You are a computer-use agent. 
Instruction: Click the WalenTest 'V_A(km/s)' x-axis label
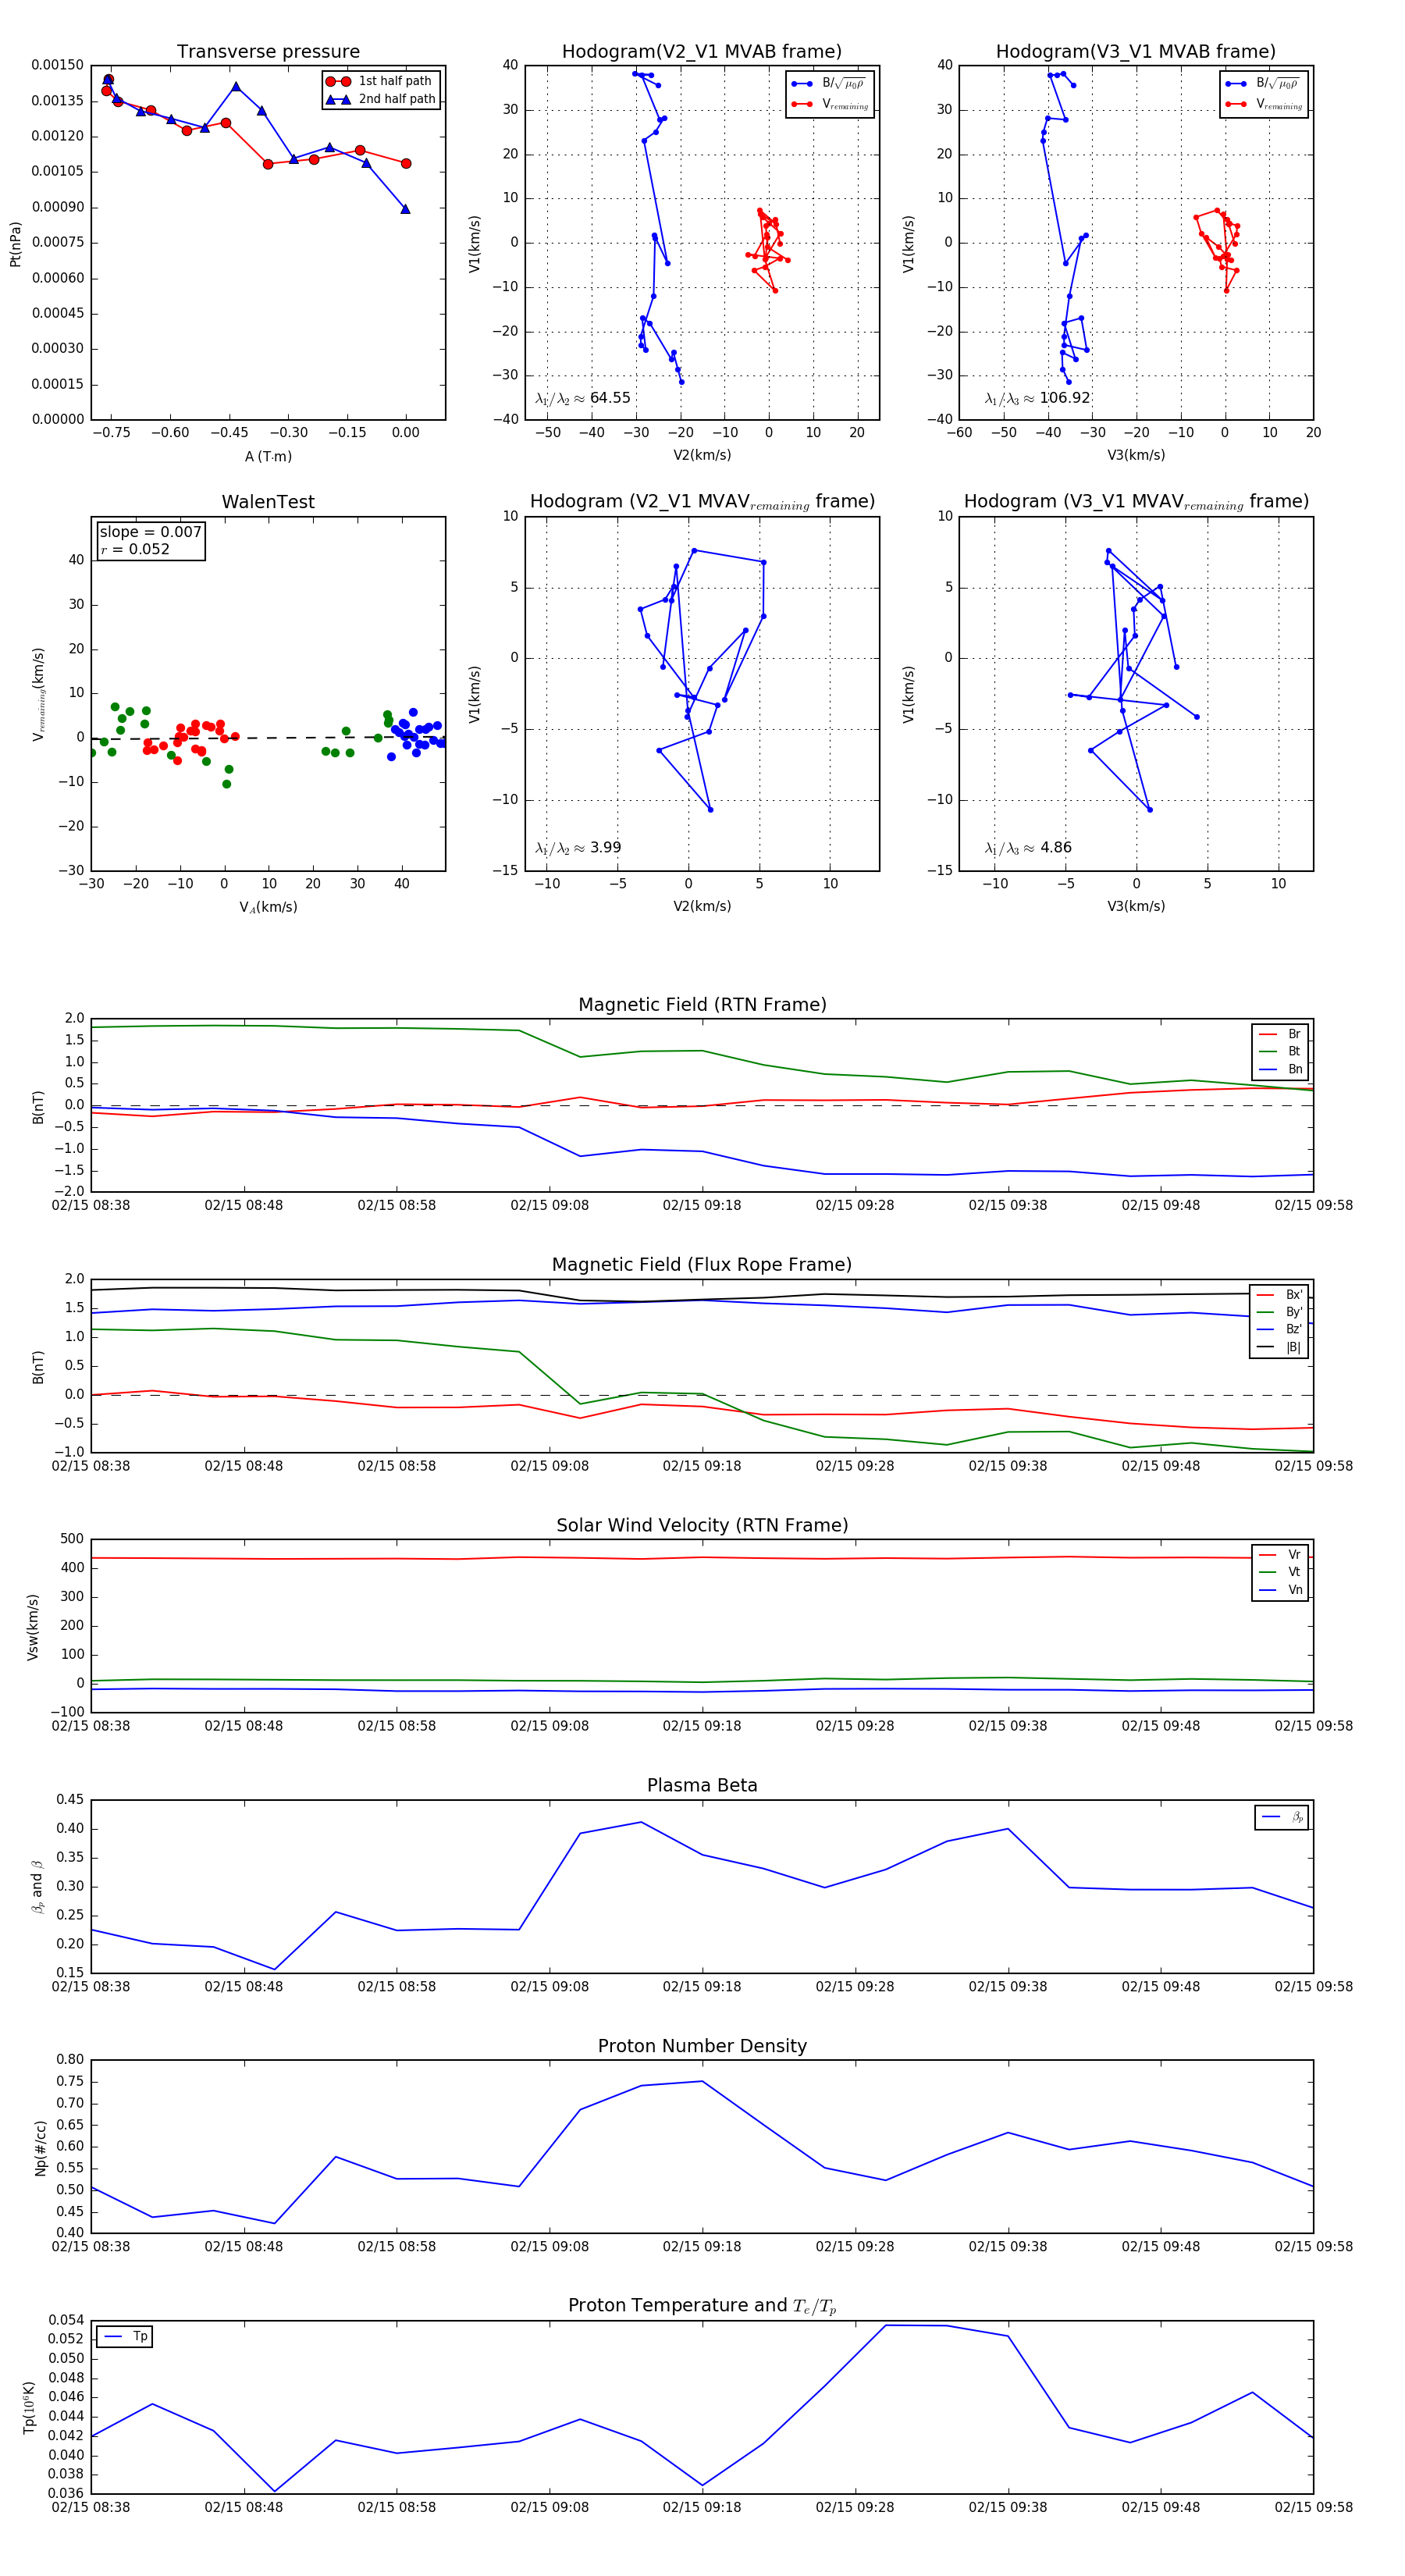[268, 907]
